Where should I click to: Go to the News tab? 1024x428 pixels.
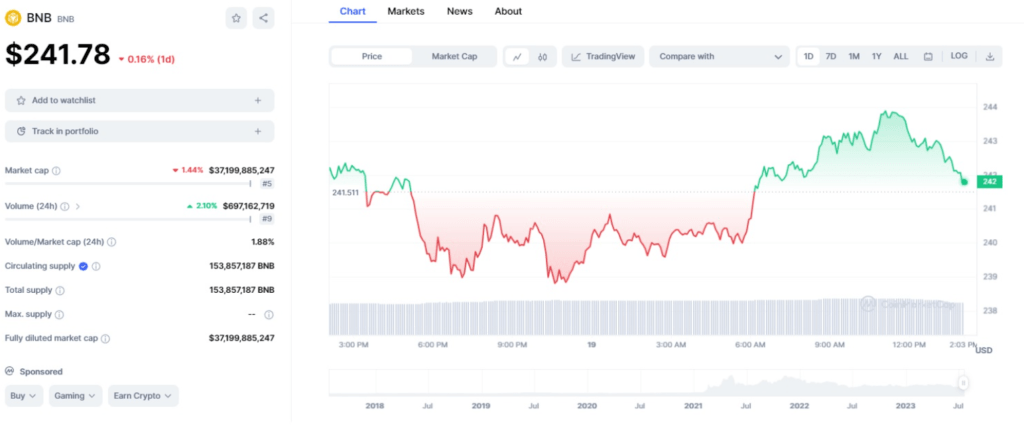pyautogui.click(x=460, y=11)
